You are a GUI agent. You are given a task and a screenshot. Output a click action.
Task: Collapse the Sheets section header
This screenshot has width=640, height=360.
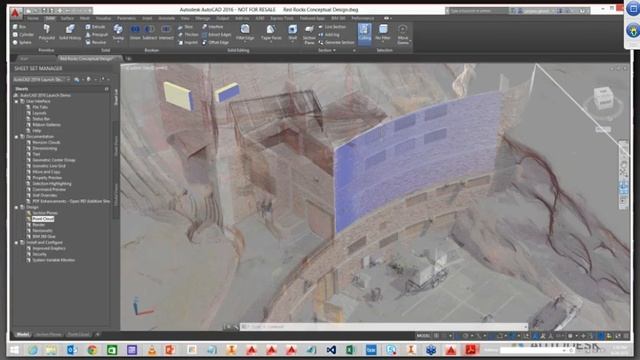(107, 89)
